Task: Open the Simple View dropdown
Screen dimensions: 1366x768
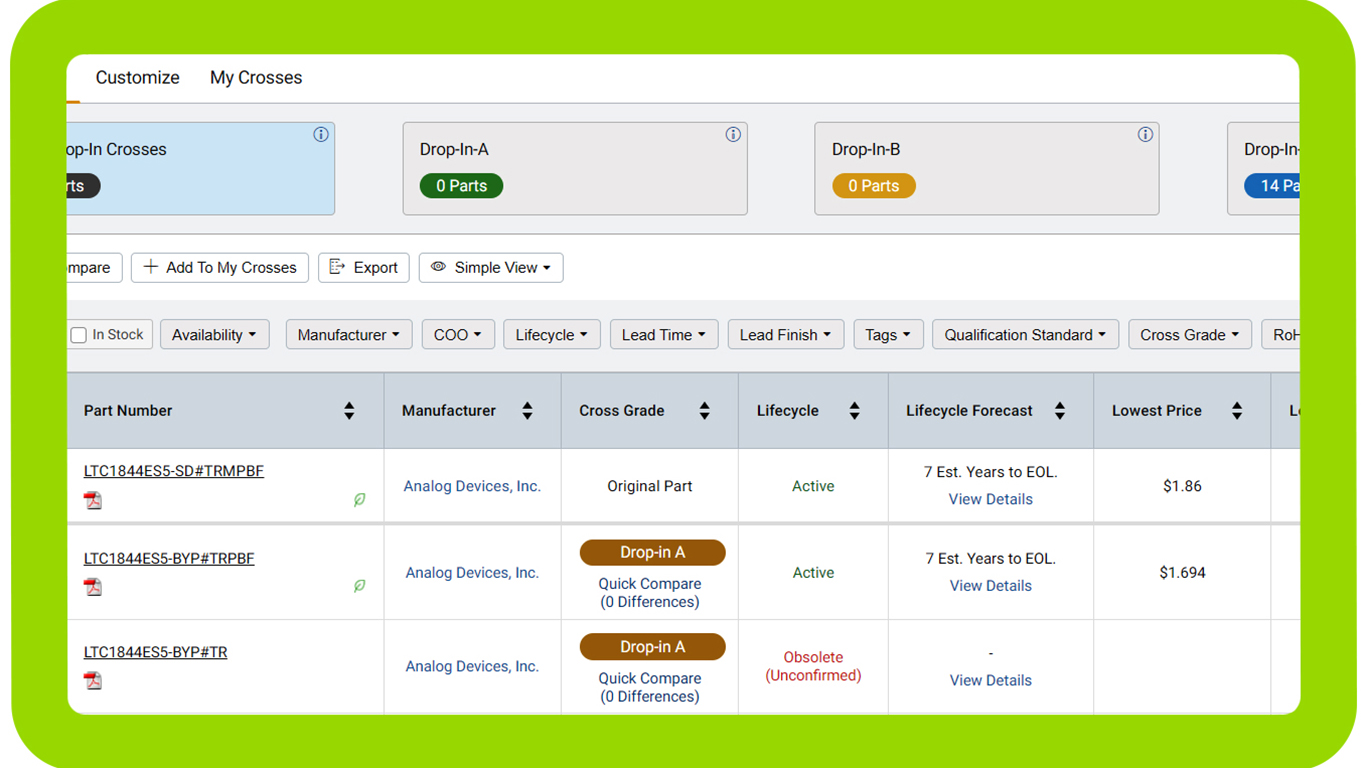Action: [x=491, y=268]
